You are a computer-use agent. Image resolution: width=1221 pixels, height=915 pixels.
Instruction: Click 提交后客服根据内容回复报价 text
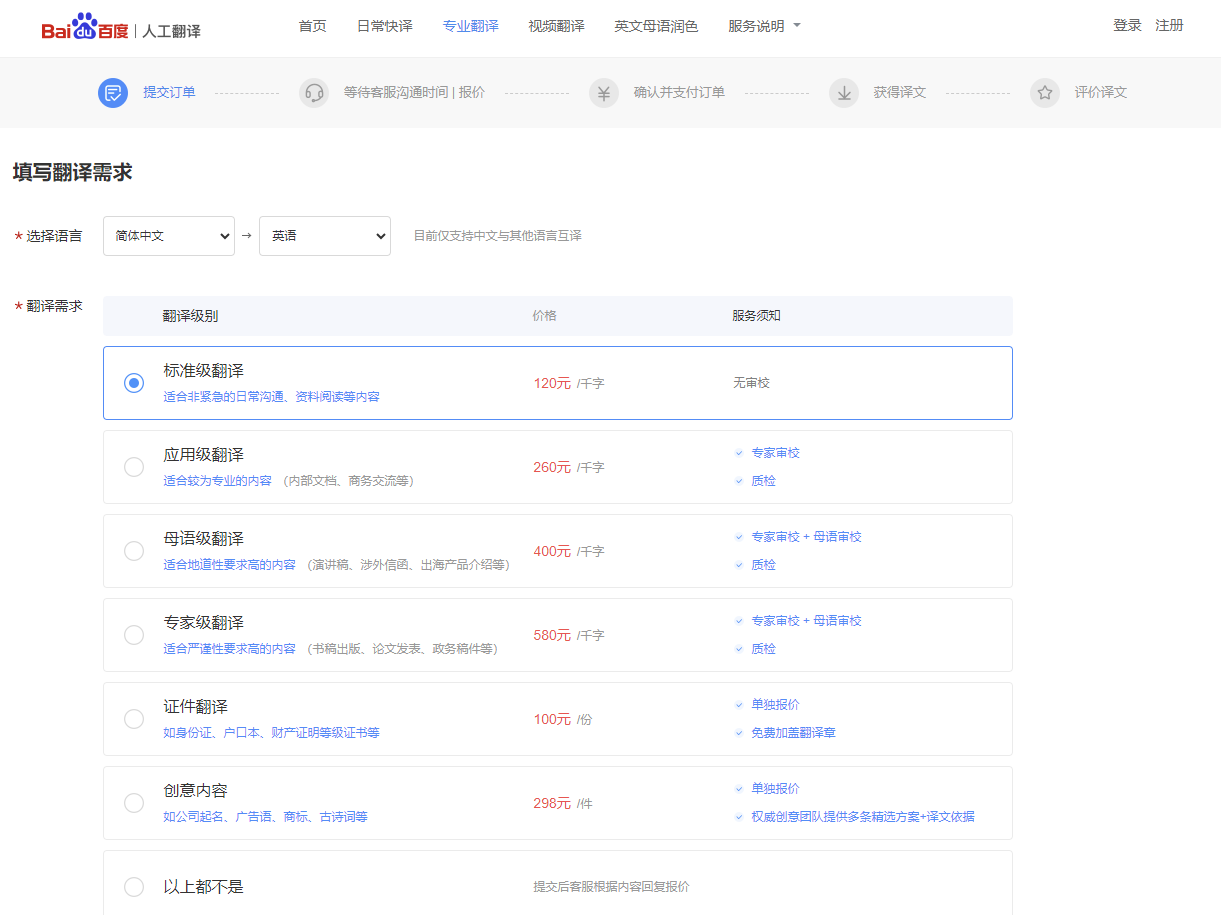click(611, 887)
